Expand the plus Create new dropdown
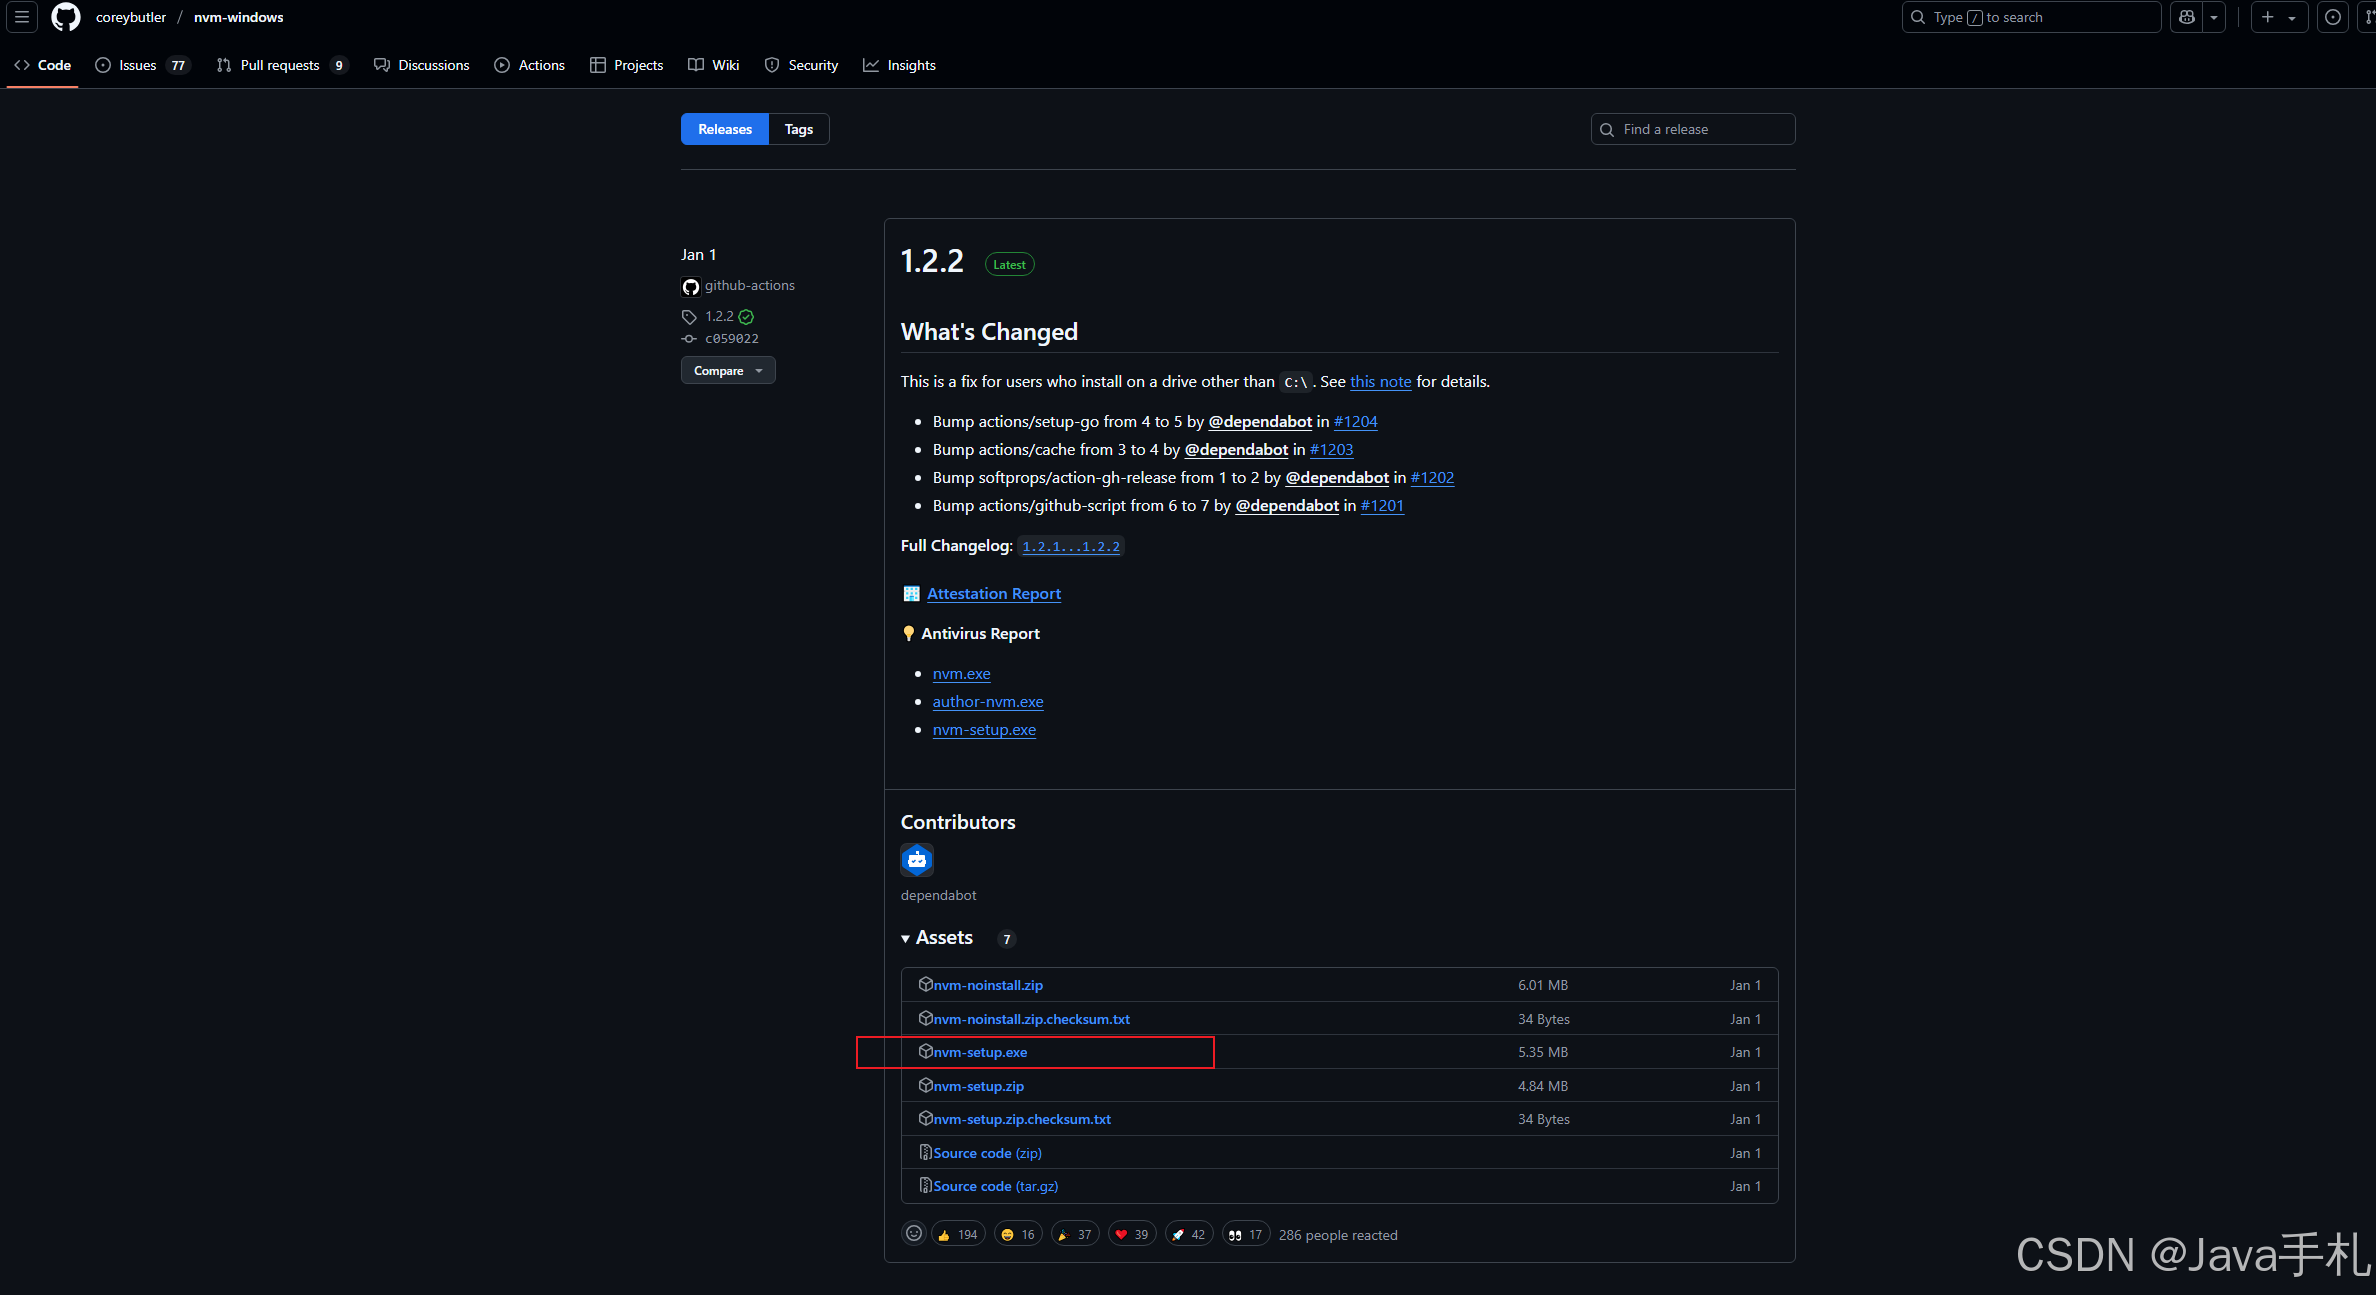 [2278, 17]
